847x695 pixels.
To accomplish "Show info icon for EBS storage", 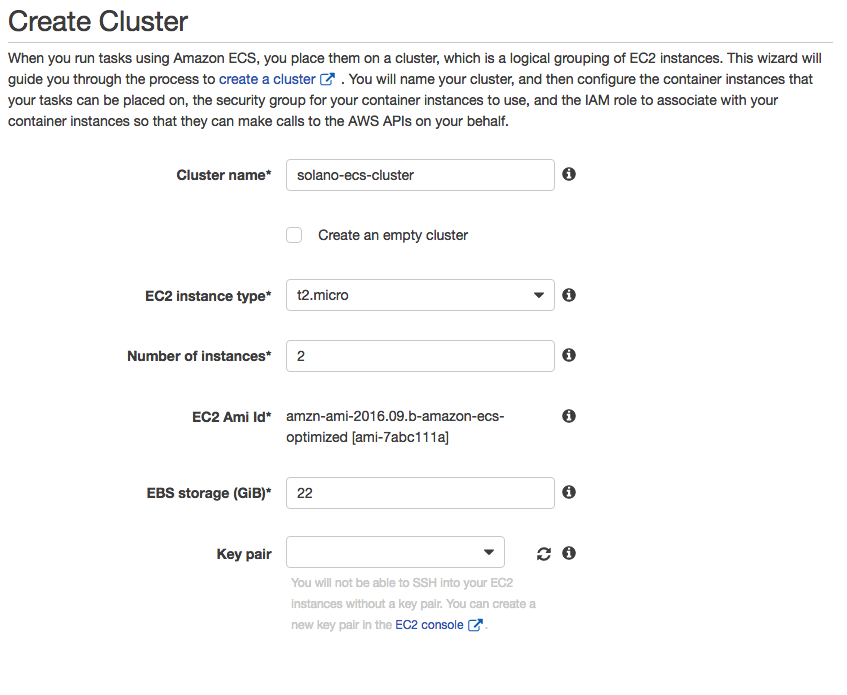I will point(568,492).
